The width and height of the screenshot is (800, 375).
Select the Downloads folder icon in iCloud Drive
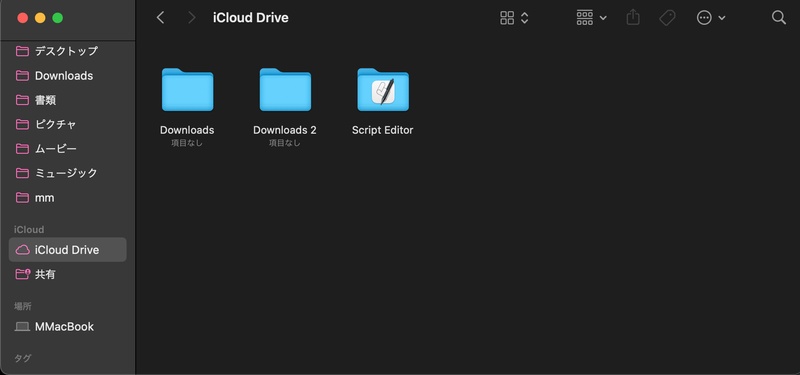(187, 90)
